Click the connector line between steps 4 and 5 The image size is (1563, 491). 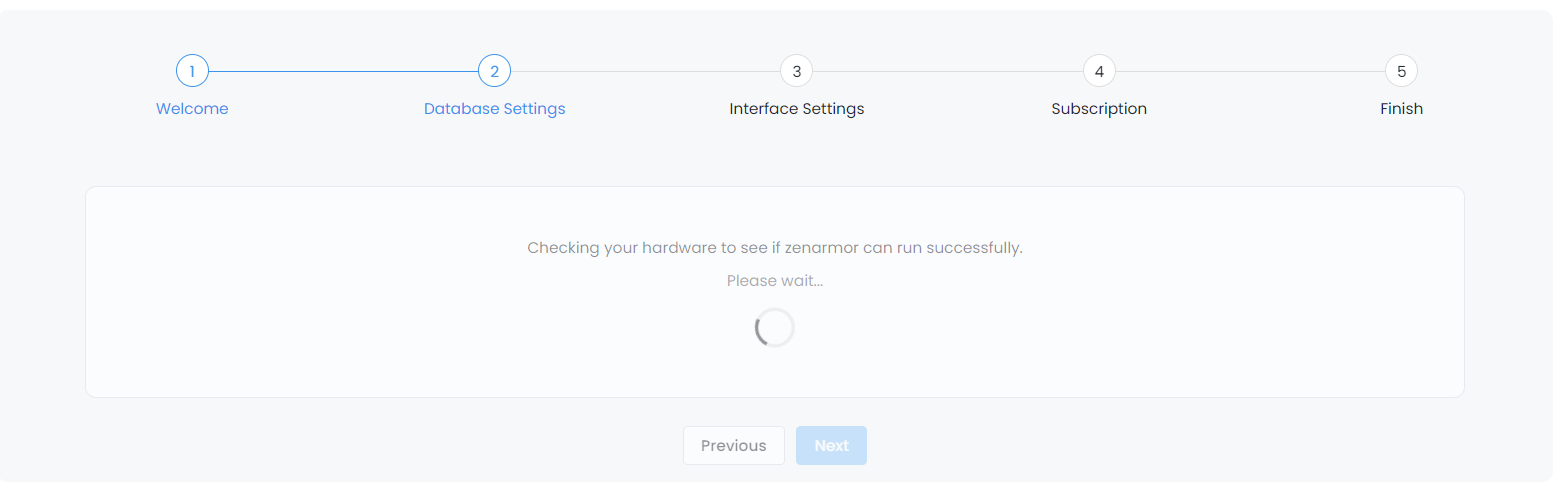tap(1250, 71)
